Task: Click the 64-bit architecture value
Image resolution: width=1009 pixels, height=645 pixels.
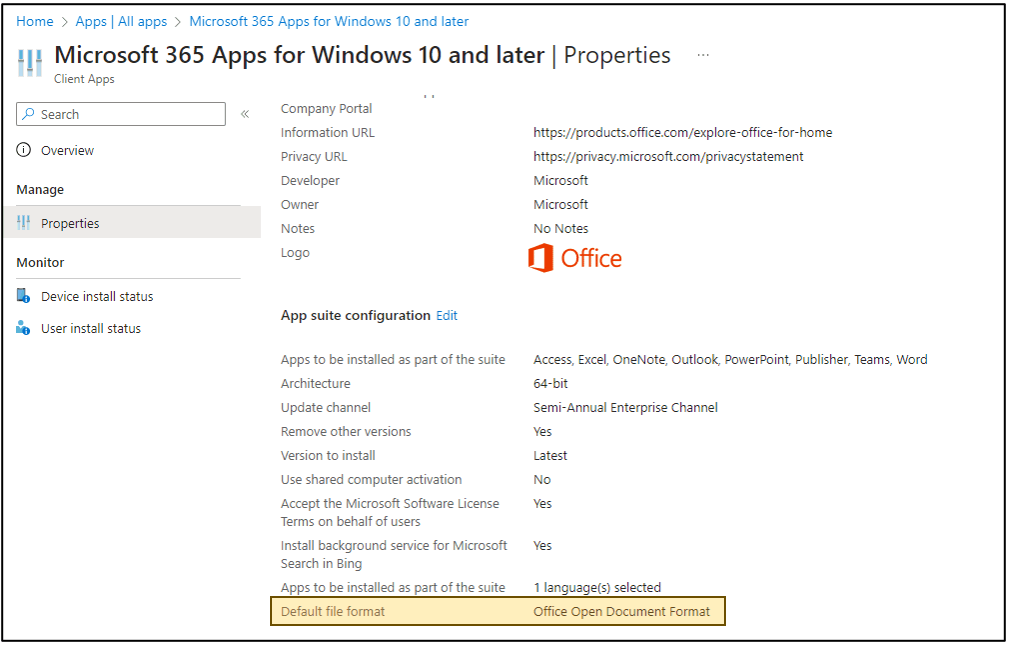Action: click(550, 383)
